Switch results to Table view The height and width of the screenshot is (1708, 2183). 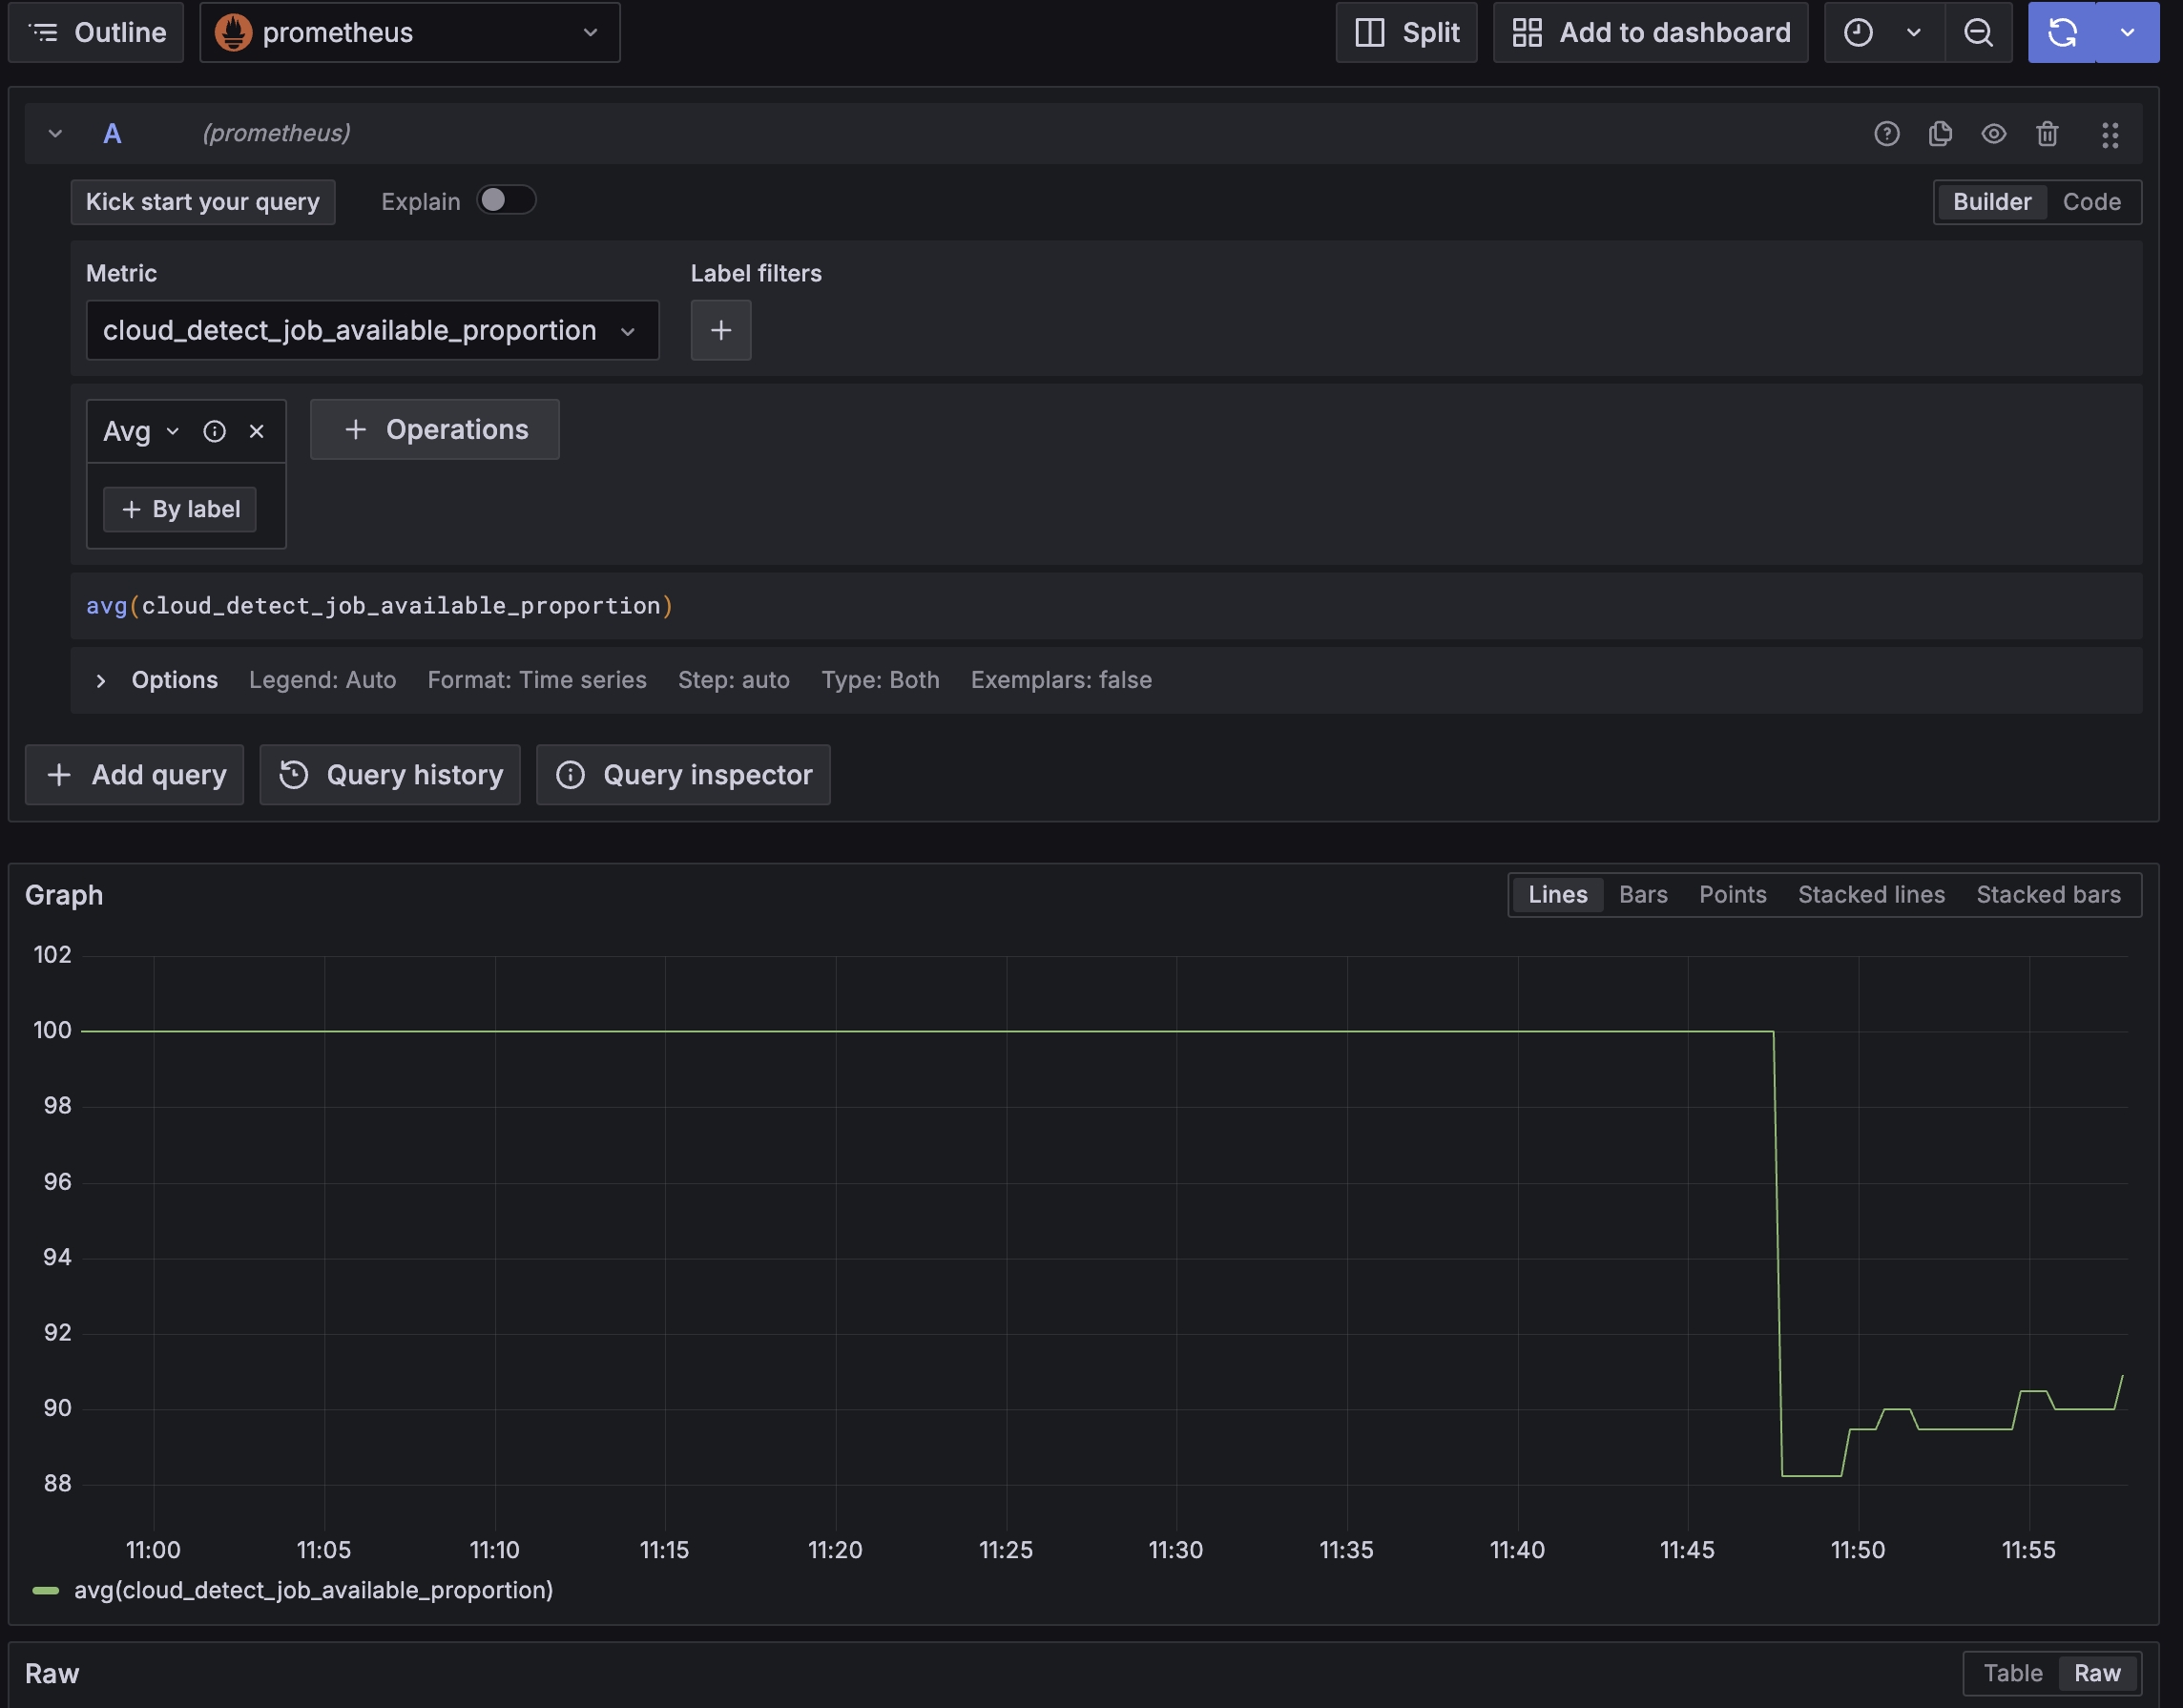pos(2013,1674)
